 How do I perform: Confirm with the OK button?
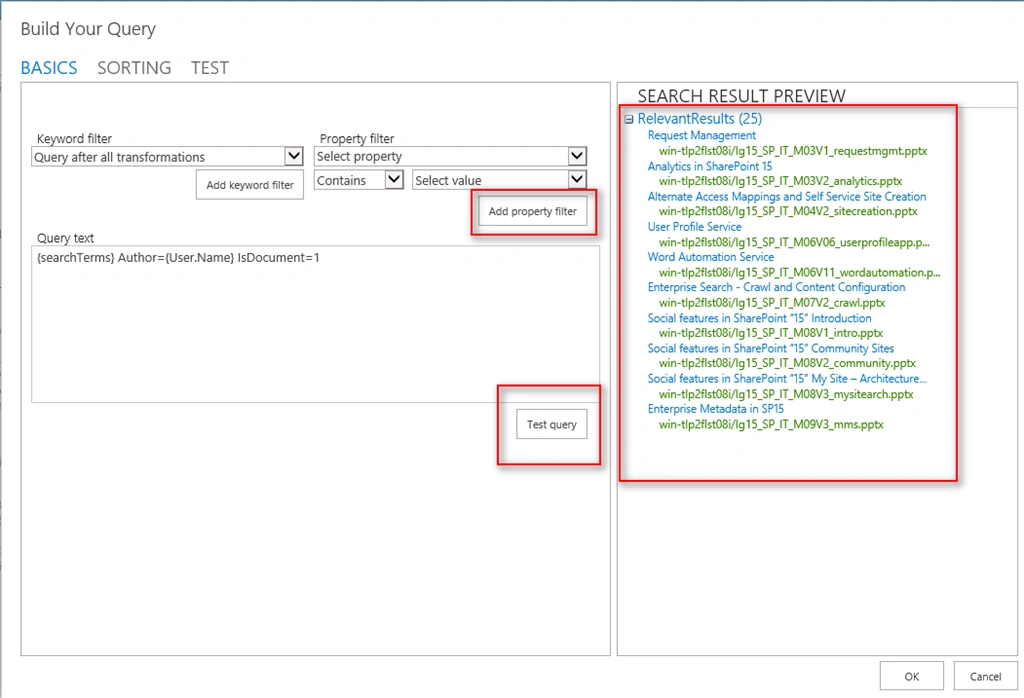[x=912, y=676]
